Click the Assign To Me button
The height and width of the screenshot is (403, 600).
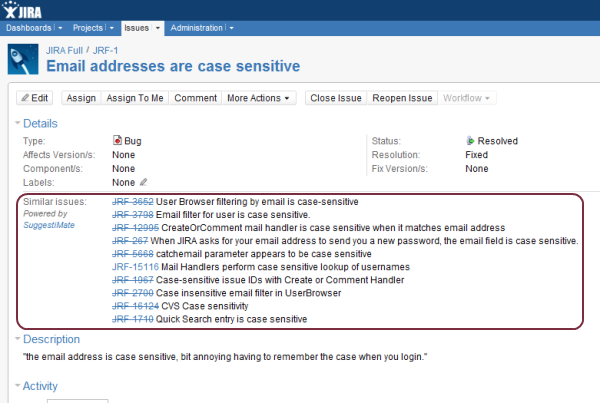coord(134,98)
